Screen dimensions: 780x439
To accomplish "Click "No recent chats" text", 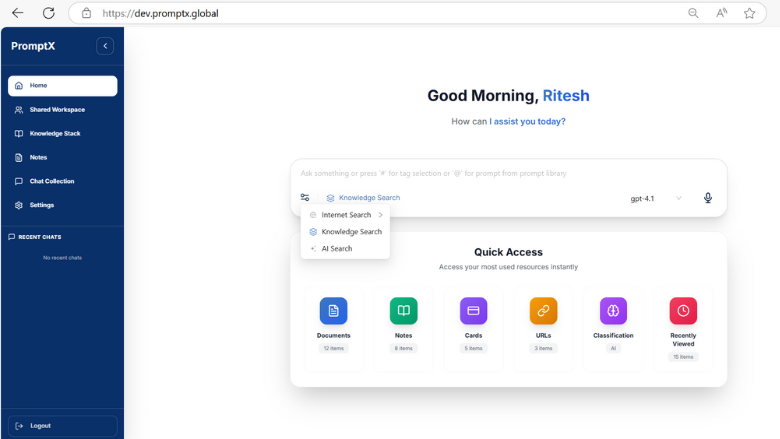I will coord(62,258).
